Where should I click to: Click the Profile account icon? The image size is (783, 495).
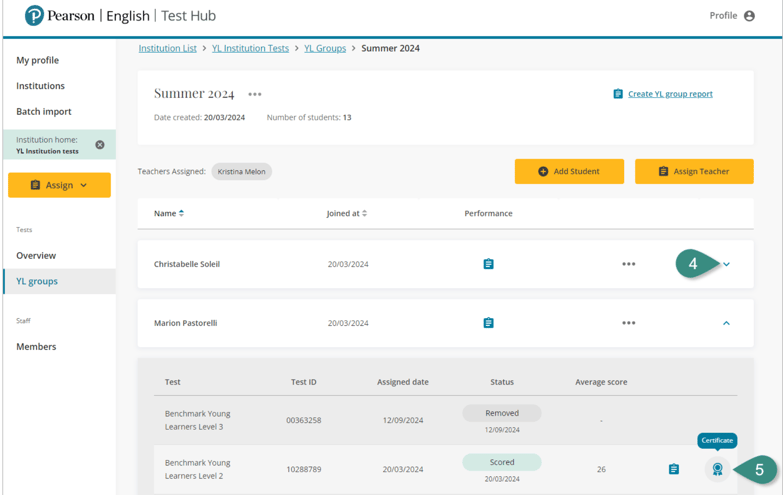tap(749, 16)
